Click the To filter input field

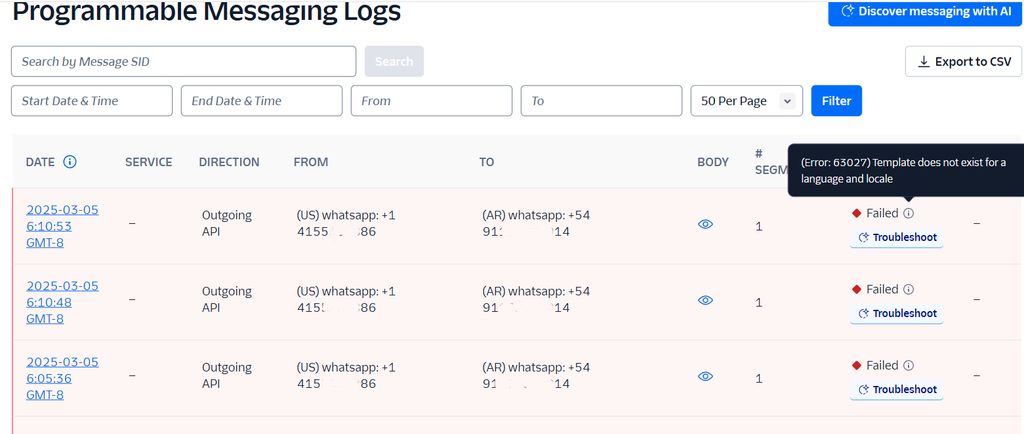pos(601,101)
